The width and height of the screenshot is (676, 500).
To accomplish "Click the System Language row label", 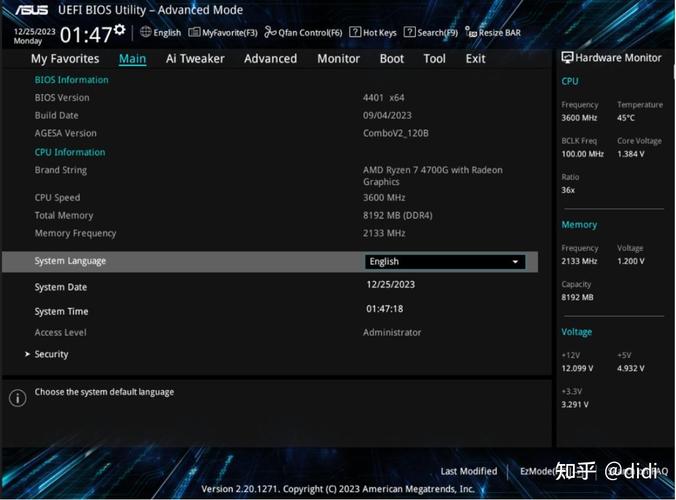I will coord(70,261).
